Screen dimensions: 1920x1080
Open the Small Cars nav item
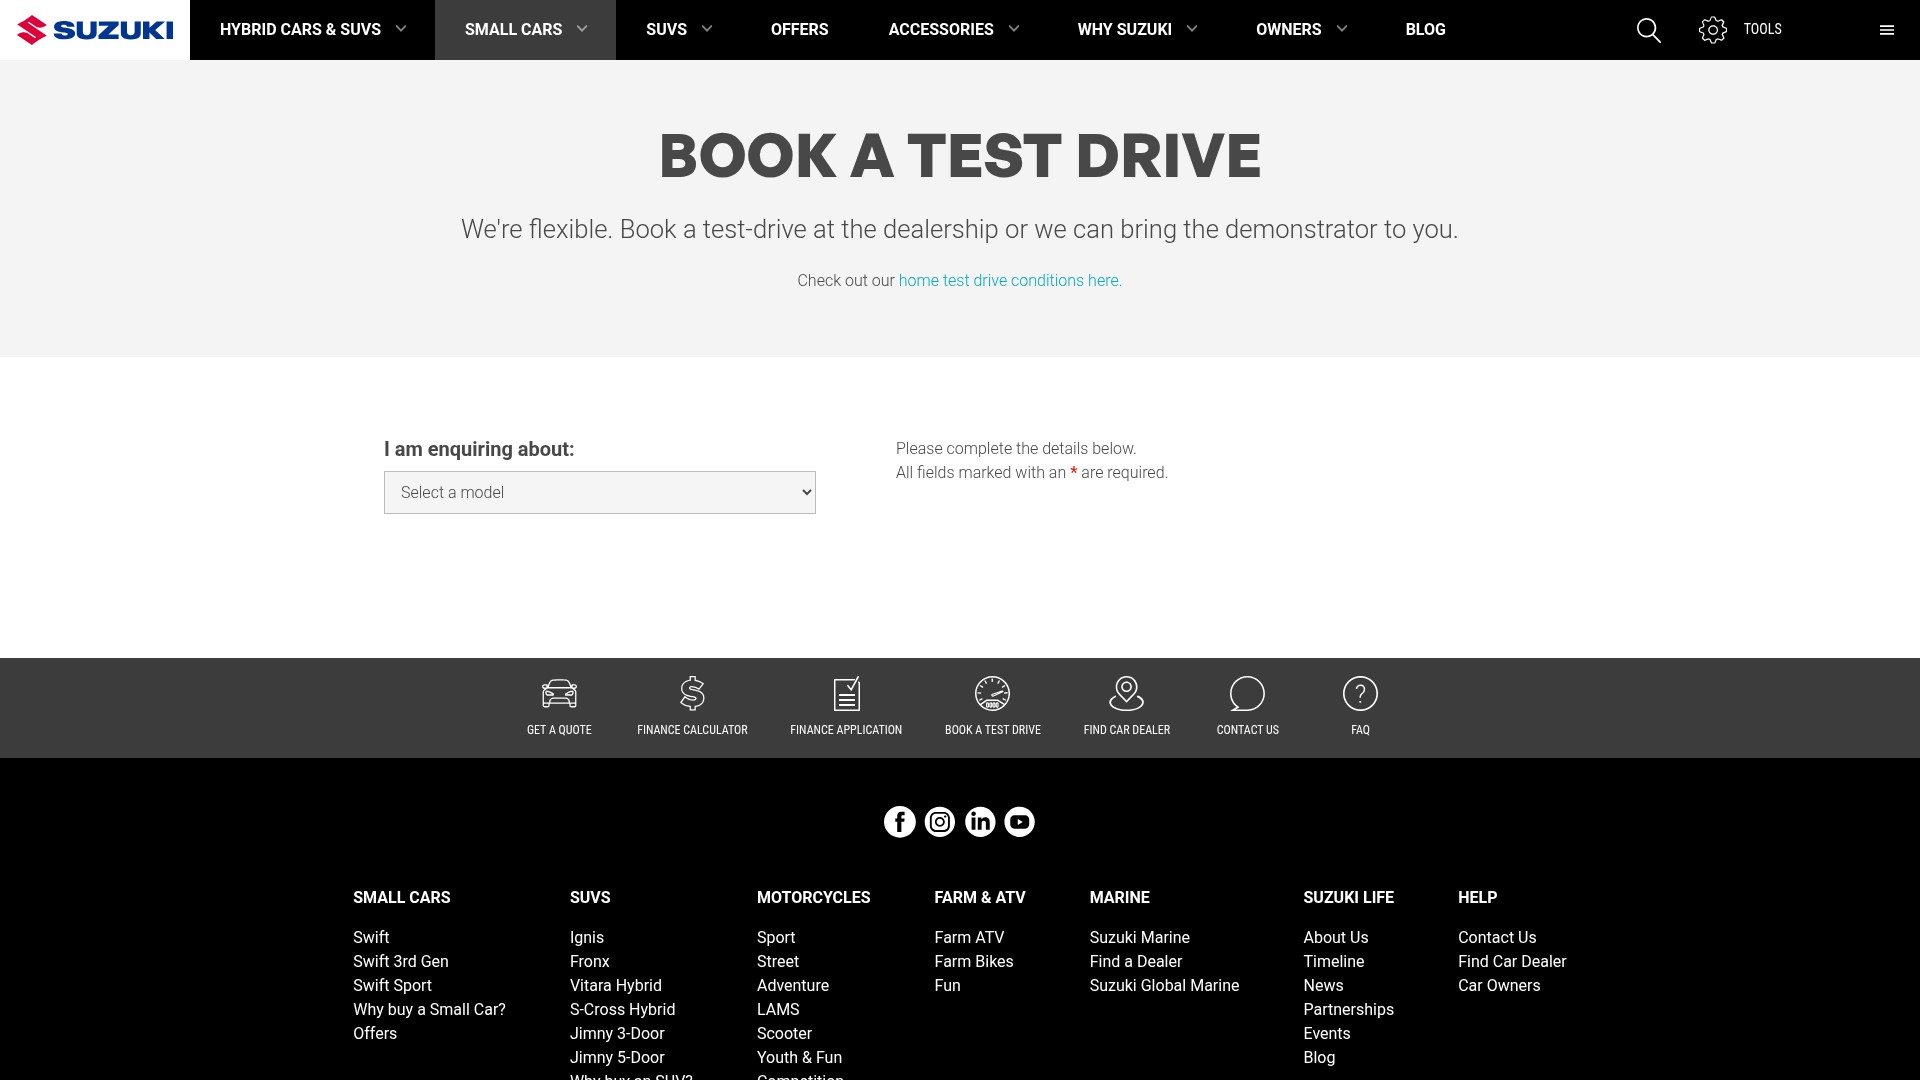[x=513, y=30]
